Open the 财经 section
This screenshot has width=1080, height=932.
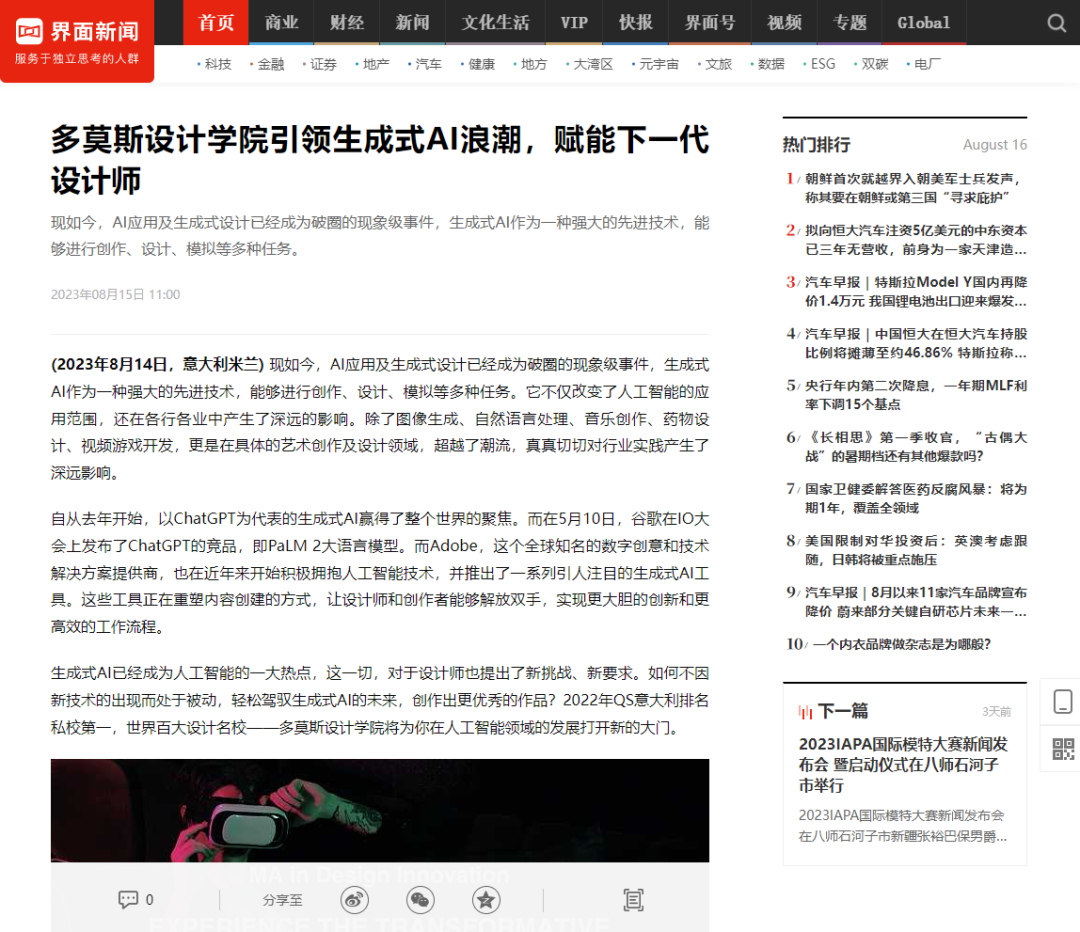point(346,23)
